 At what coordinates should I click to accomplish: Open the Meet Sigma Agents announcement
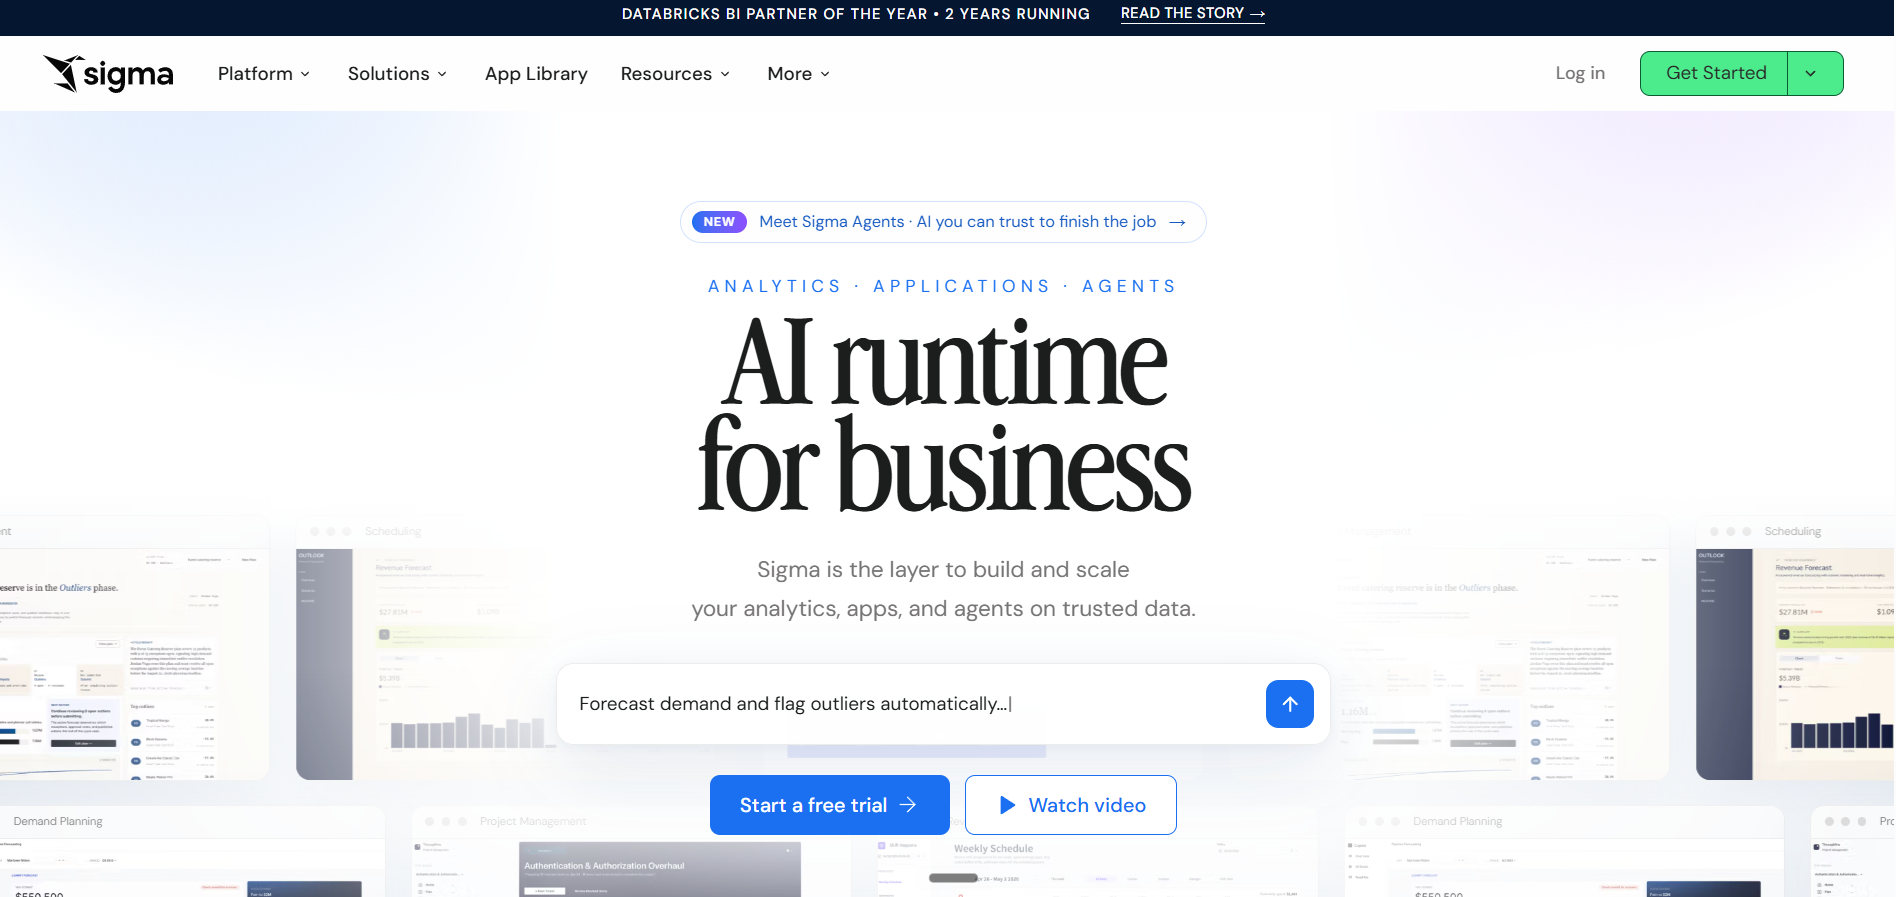pos(943,222)
